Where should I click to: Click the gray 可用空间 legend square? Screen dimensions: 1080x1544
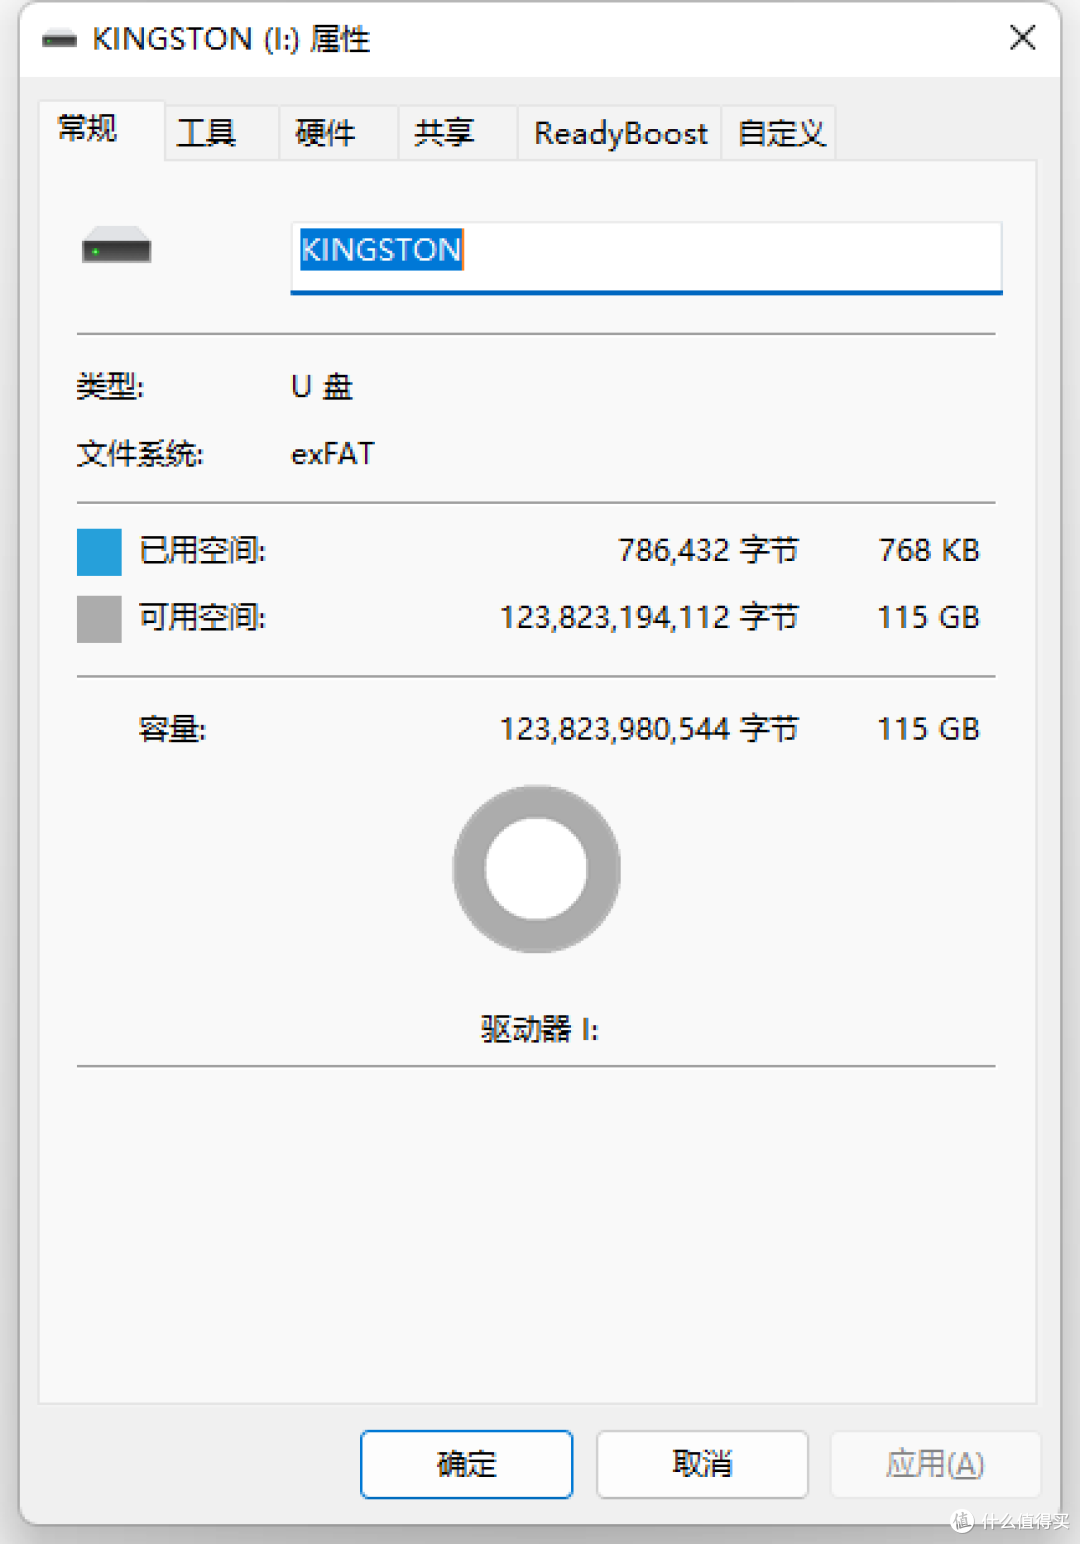point(97,619)
